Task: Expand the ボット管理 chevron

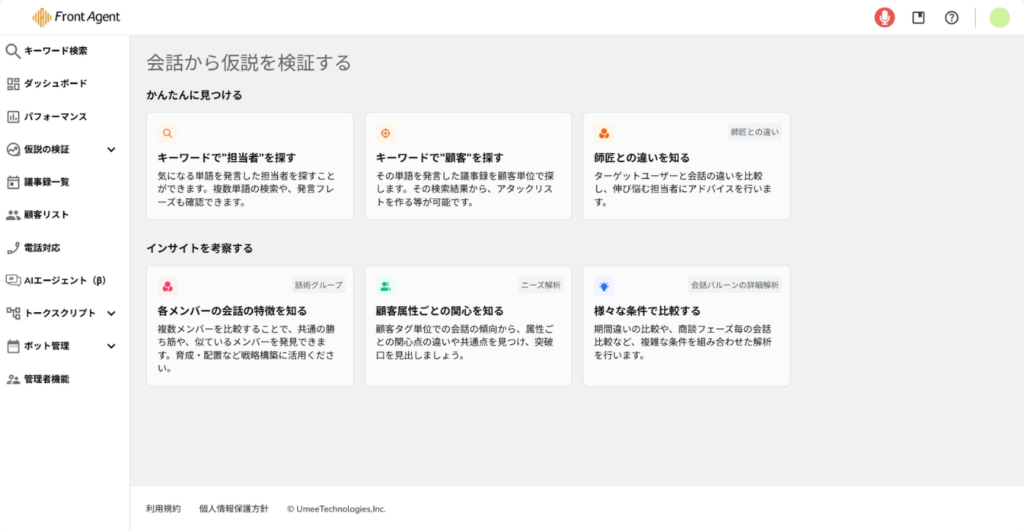Action: pos(111,346)
